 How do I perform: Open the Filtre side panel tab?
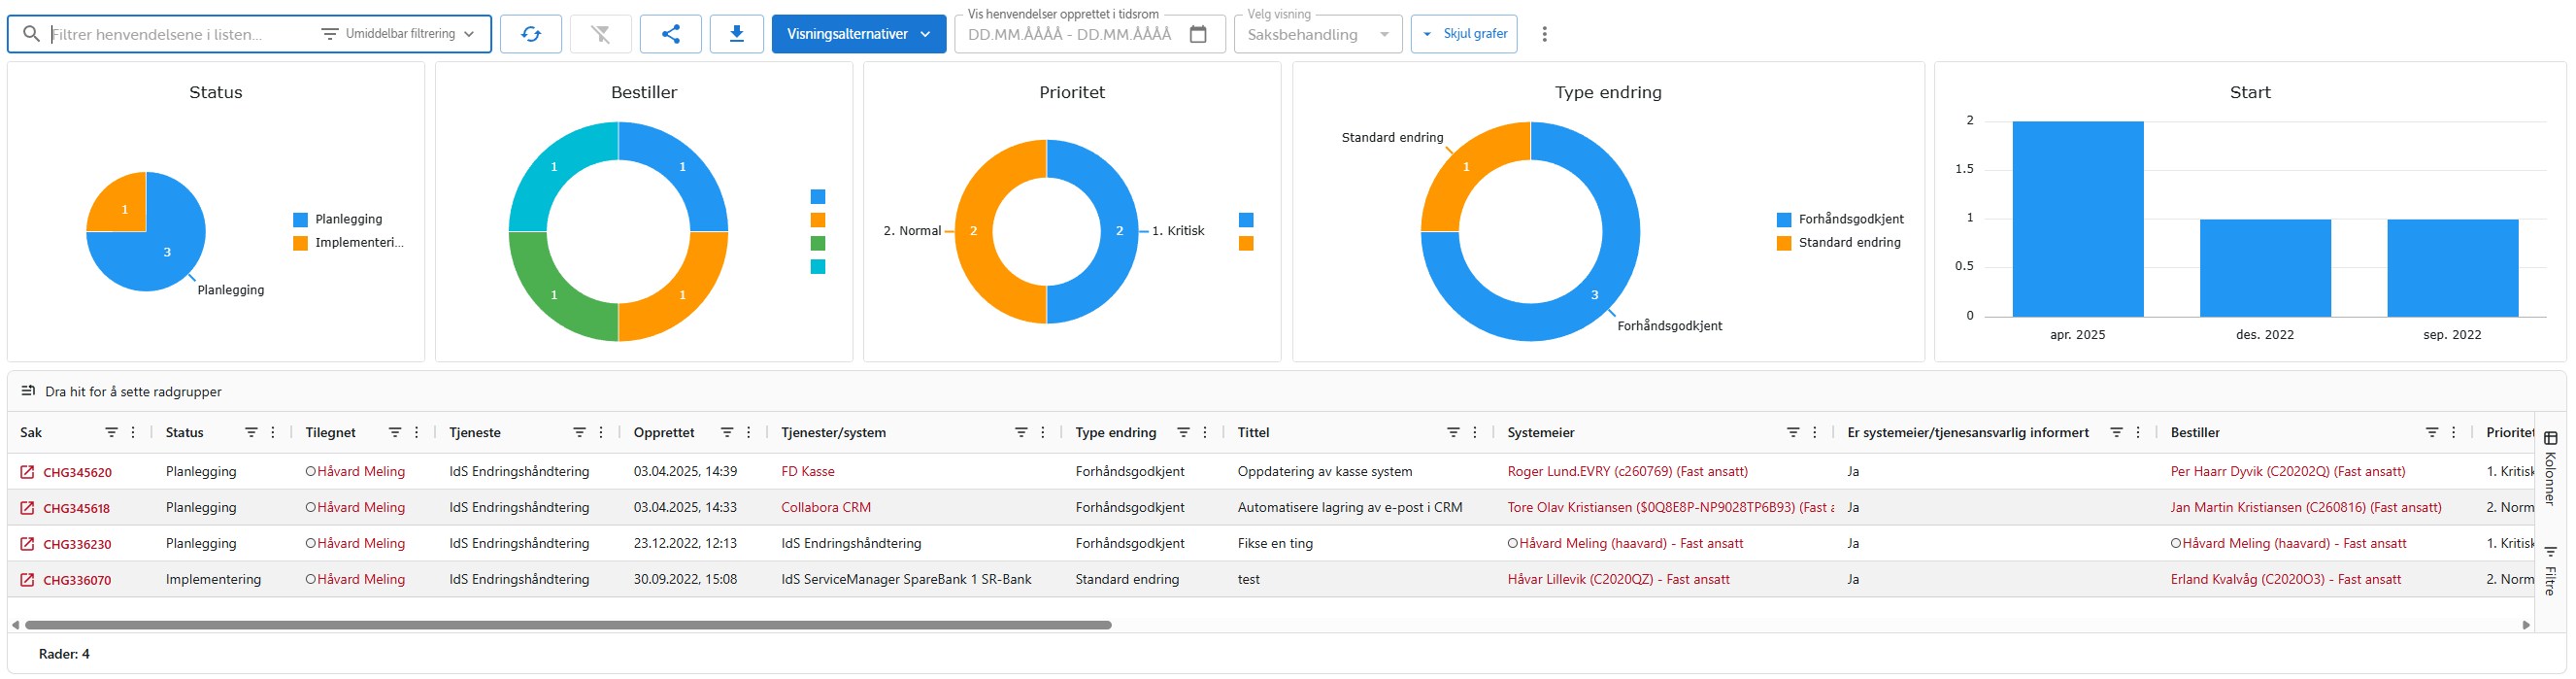click(2550, 571)
